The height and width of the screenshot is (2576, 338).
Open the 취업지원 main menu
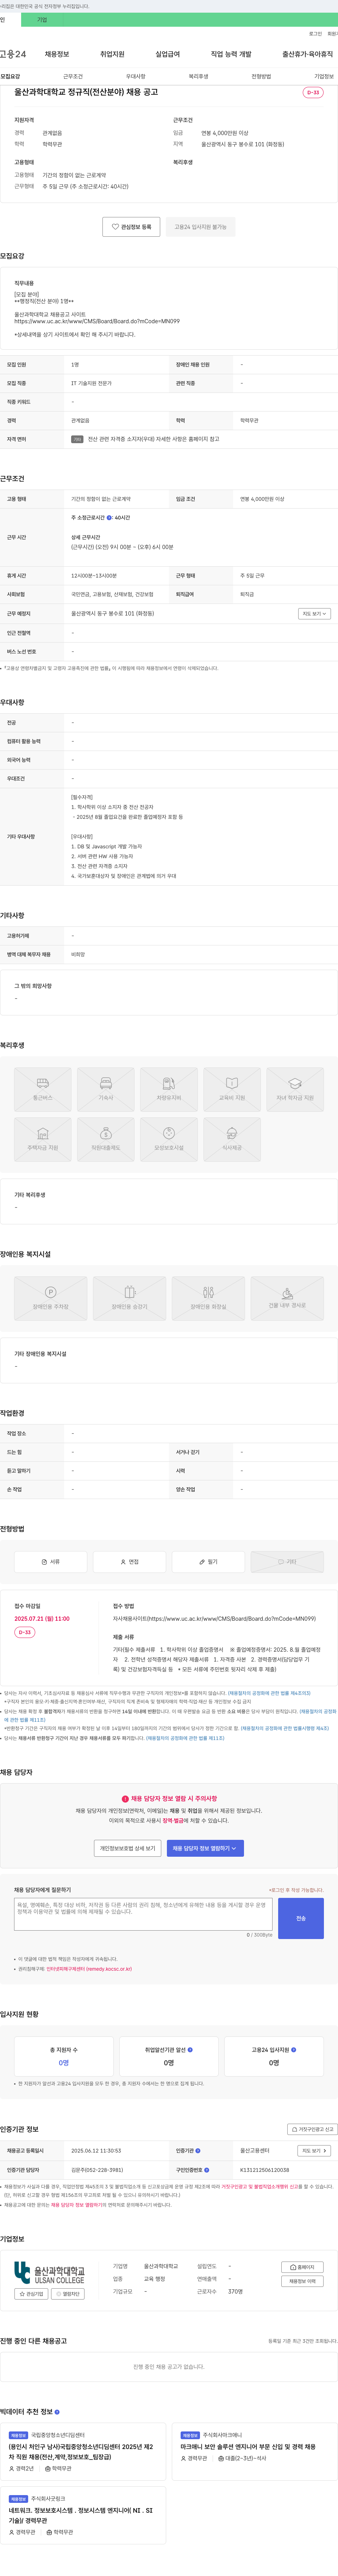click(x=112, y=54)
